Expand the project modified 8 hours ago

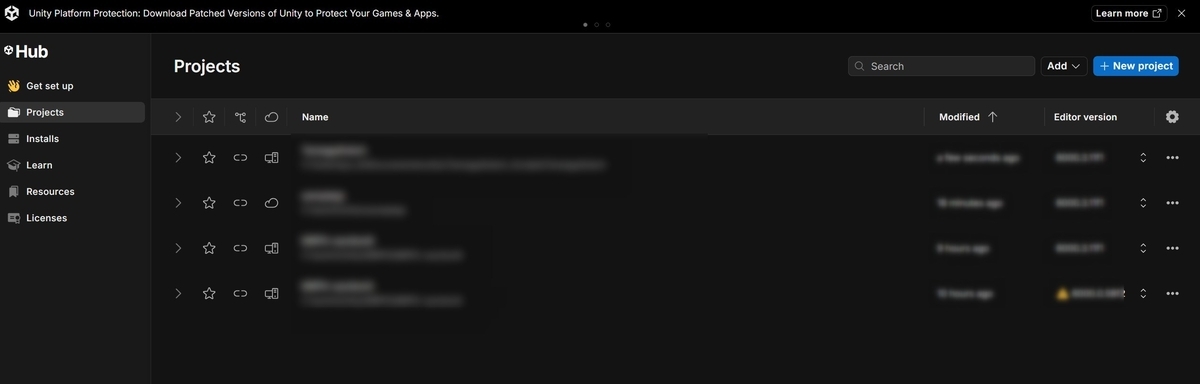click(x=178, y=248)
